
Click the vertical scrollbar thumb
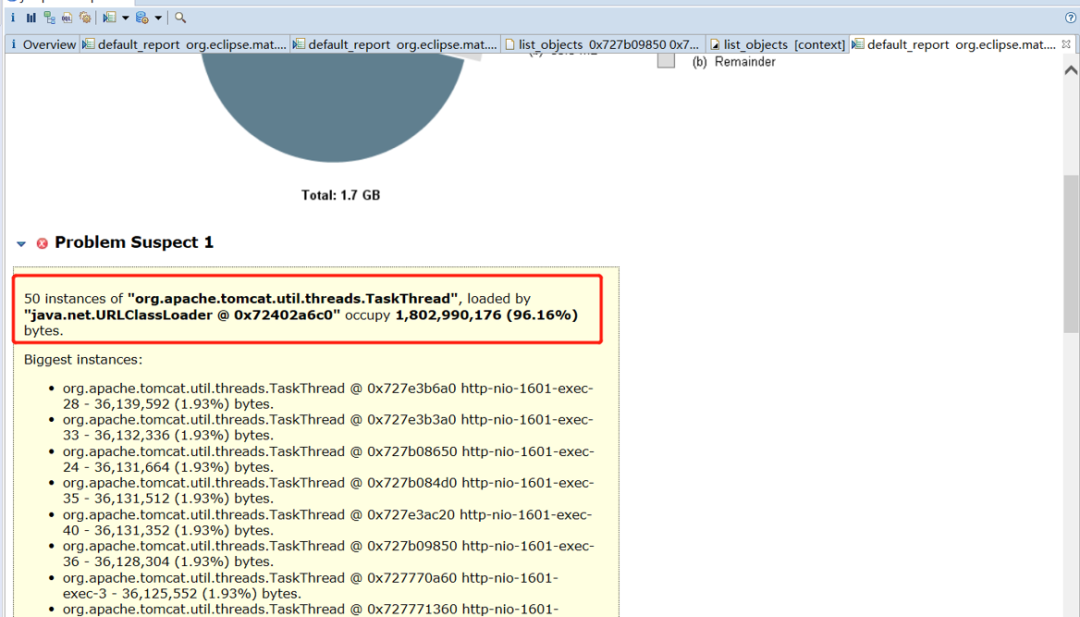click(x=1071, y=253)
